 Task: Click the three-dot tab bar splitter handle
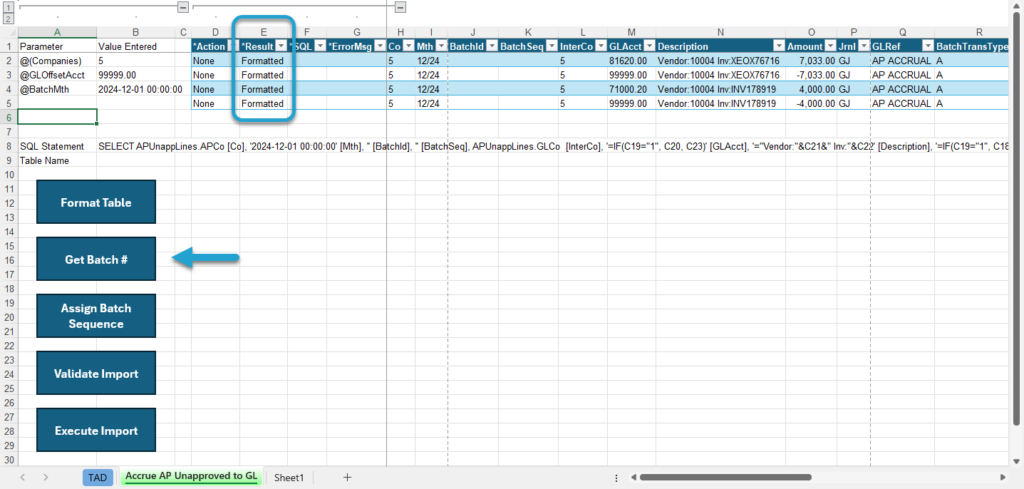(616, 477)
